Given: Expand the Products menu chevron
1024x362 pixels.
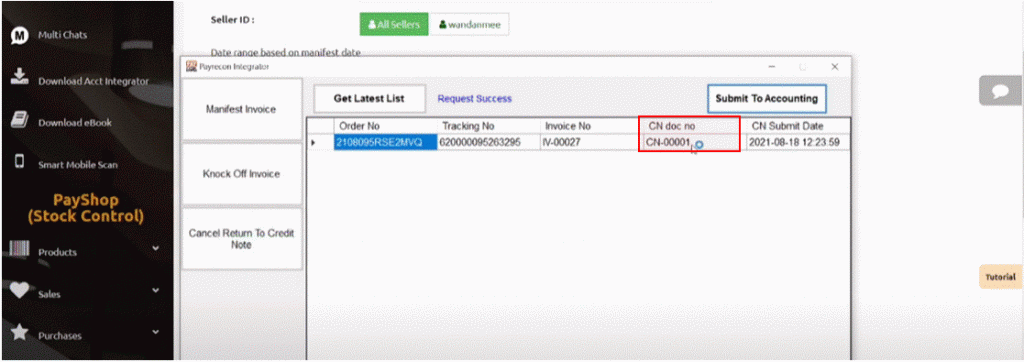Looking at the screenshot, I should click(155, 248).
